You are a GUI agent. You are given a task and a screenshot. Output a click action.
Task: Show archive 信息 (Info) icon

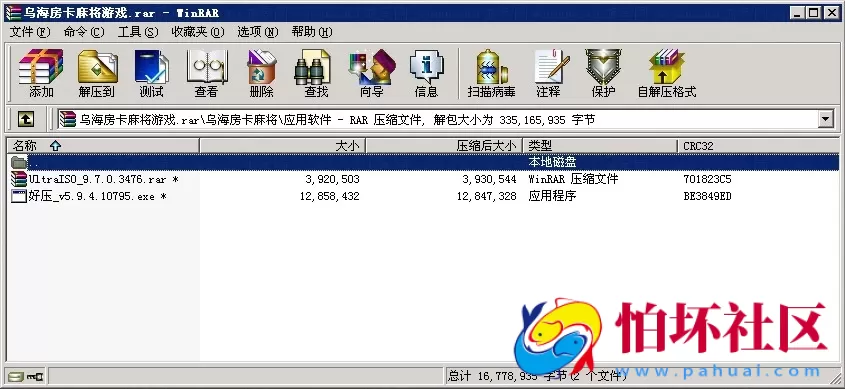tap(426, 73)
